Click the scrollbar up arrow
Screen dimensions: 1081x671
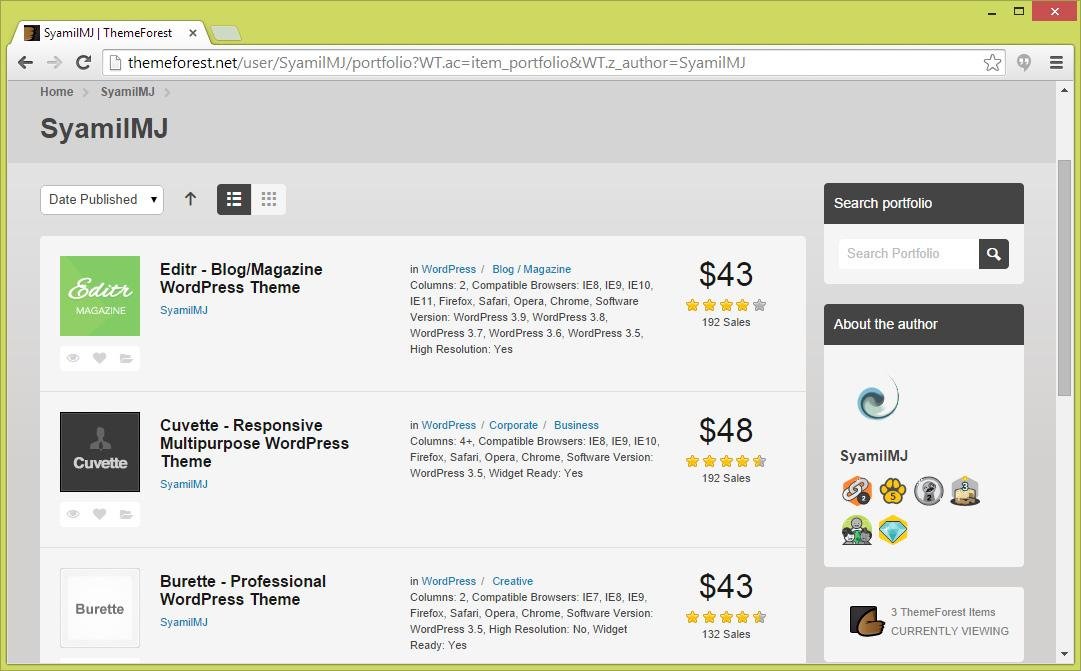[1064, 91]
